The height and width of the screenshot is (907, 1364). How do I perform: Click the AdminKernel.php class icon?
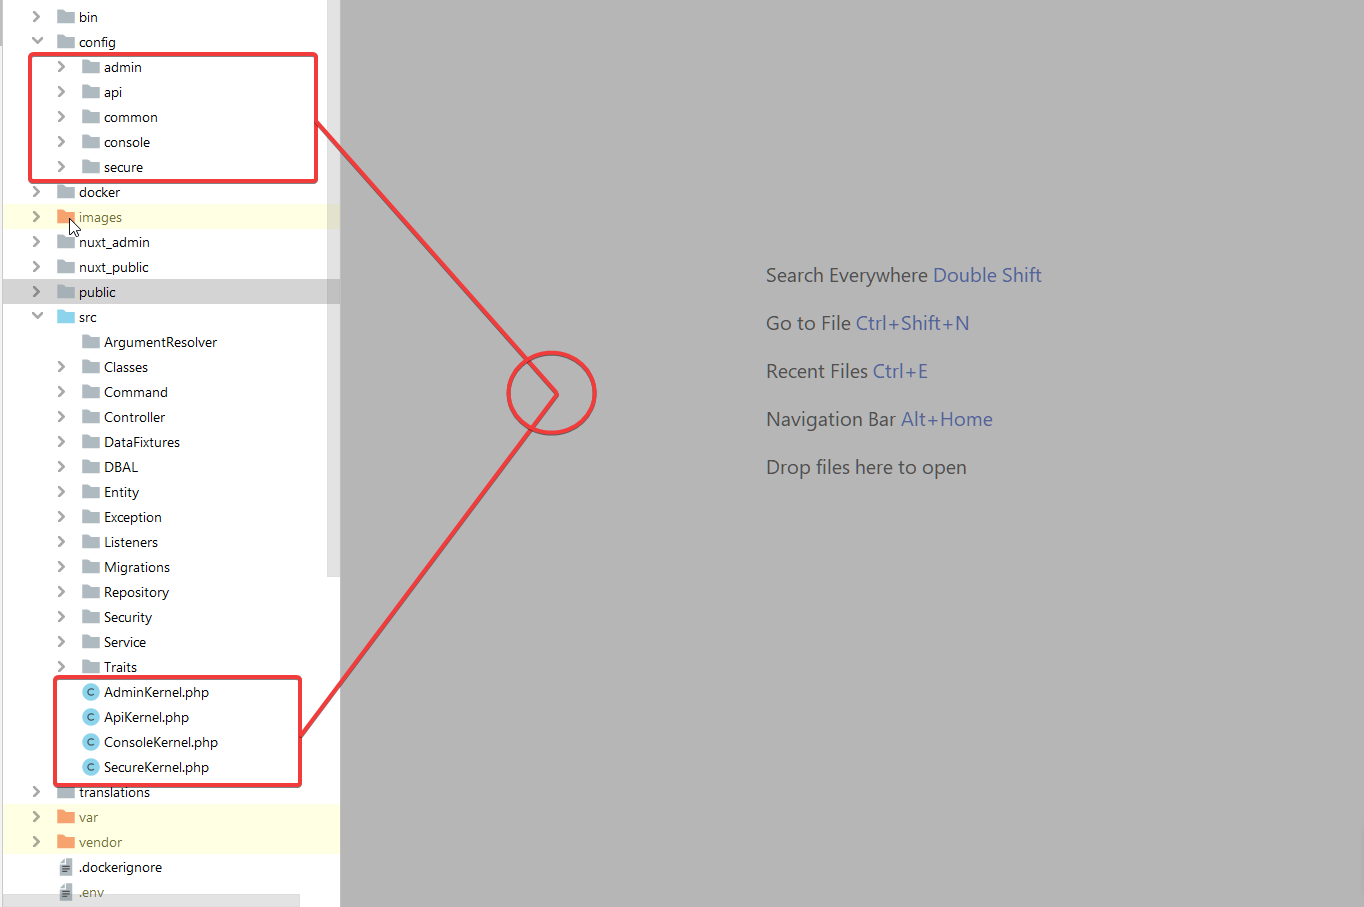(91, 692)
